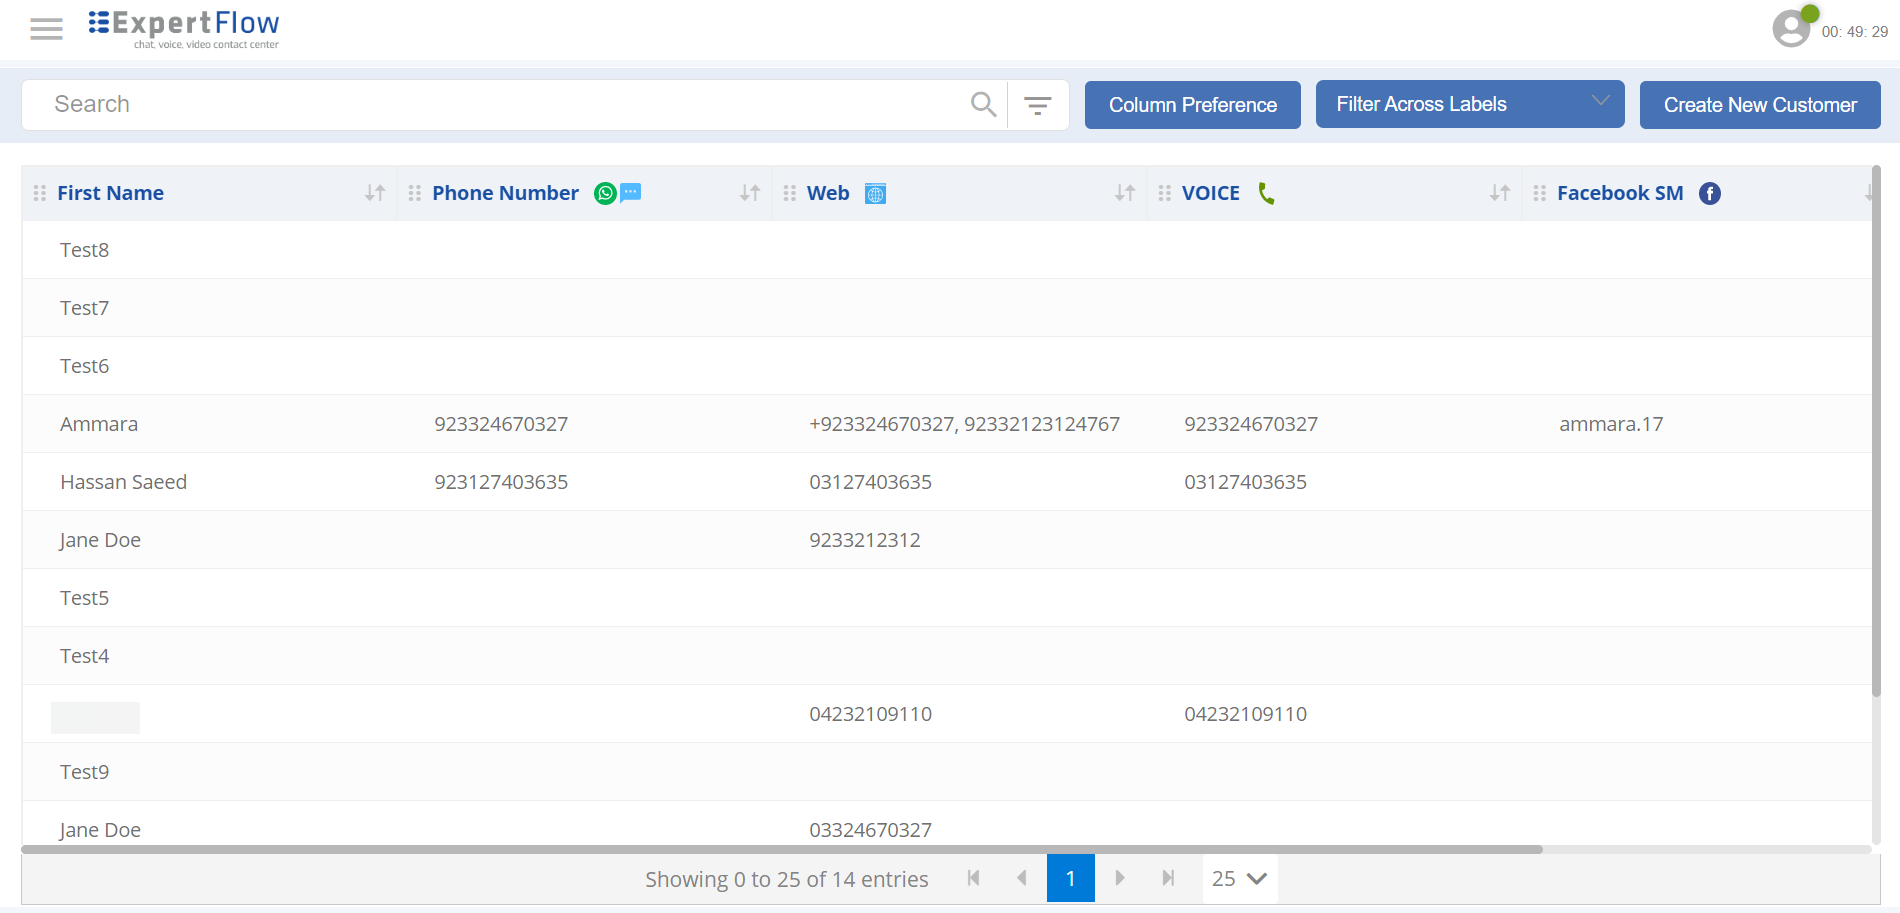
Task: Jump to the last page
Action: [x=1167, y=878]
